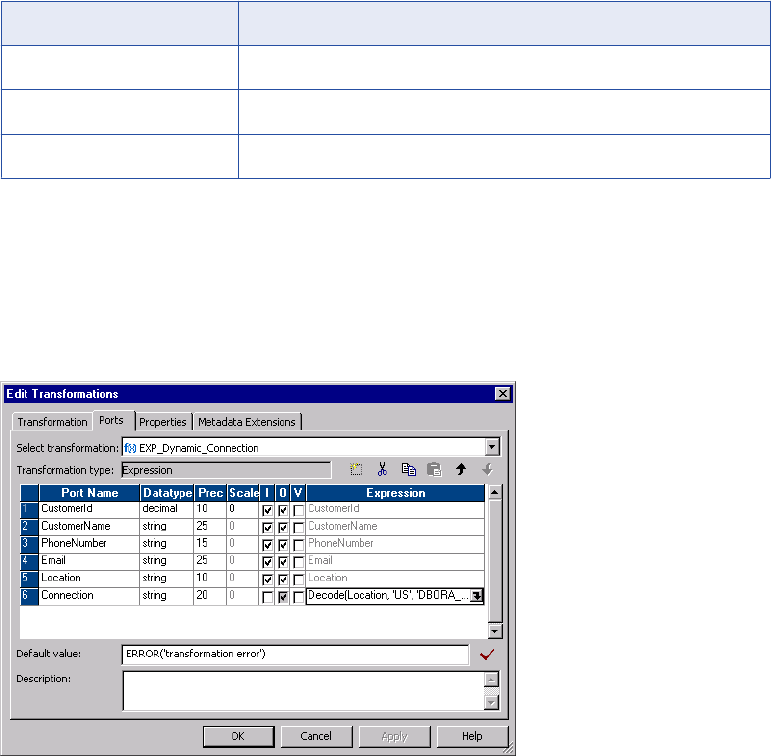
Task: Move port down with arrow icon
Action: click(487, 469)
